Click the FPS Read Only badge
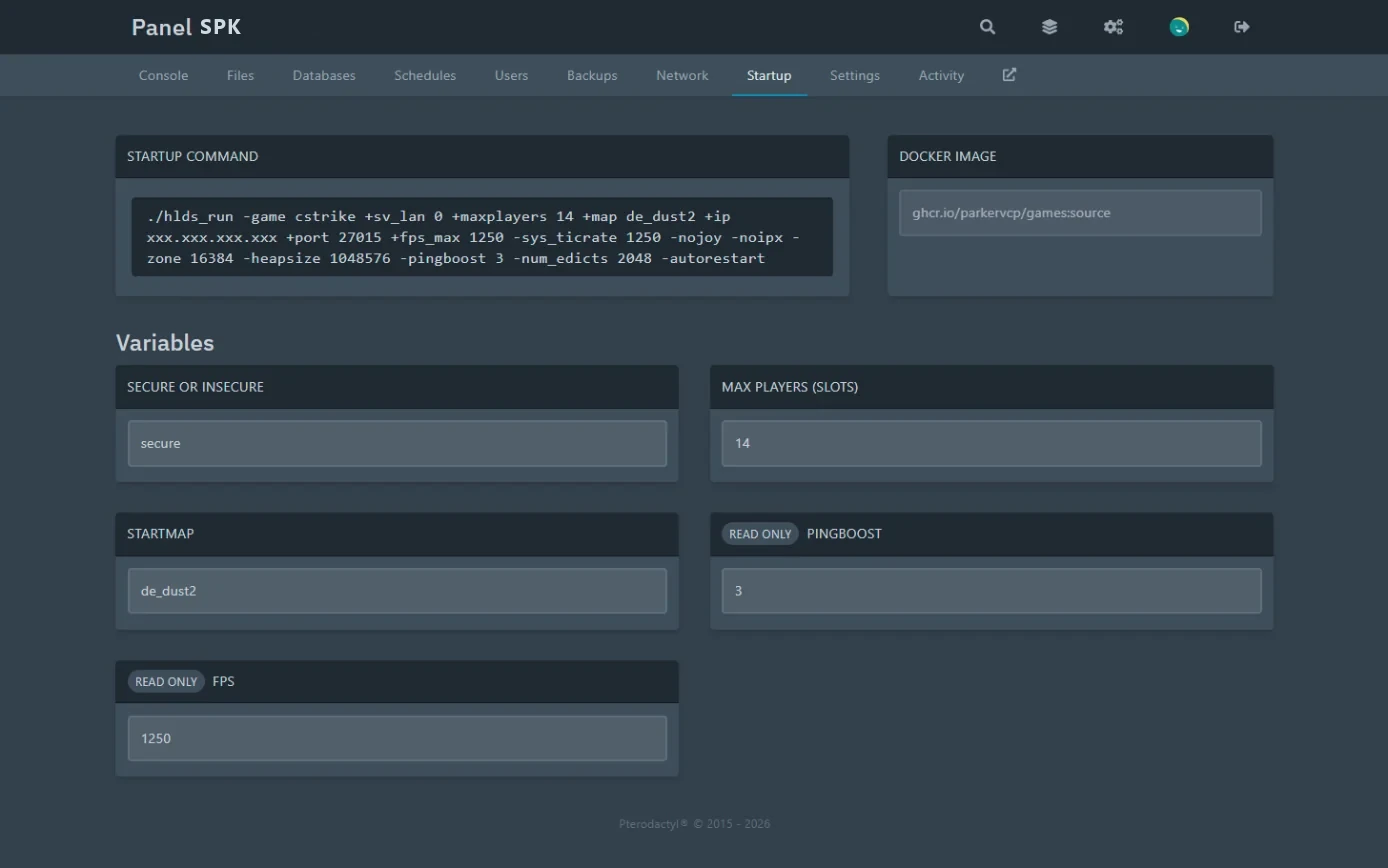 click(x=166, y=682)
